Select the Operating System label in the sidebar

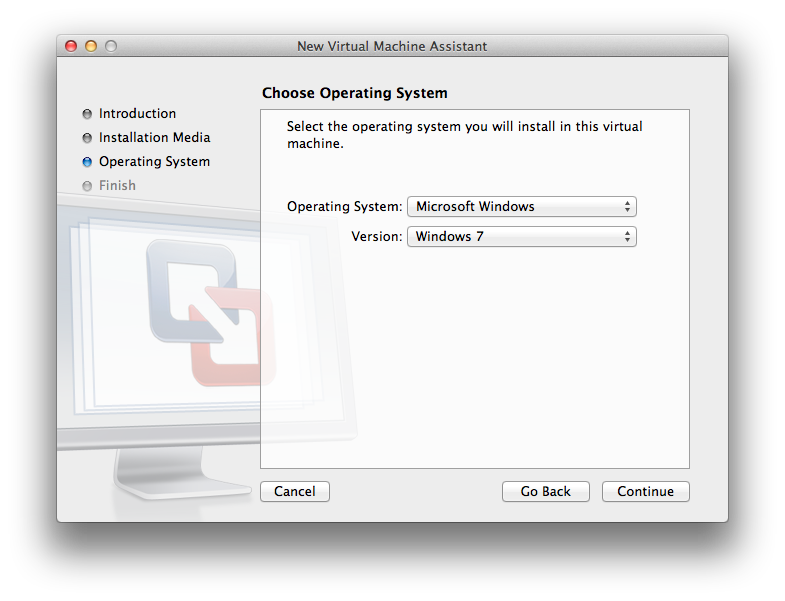click(154, 162)
